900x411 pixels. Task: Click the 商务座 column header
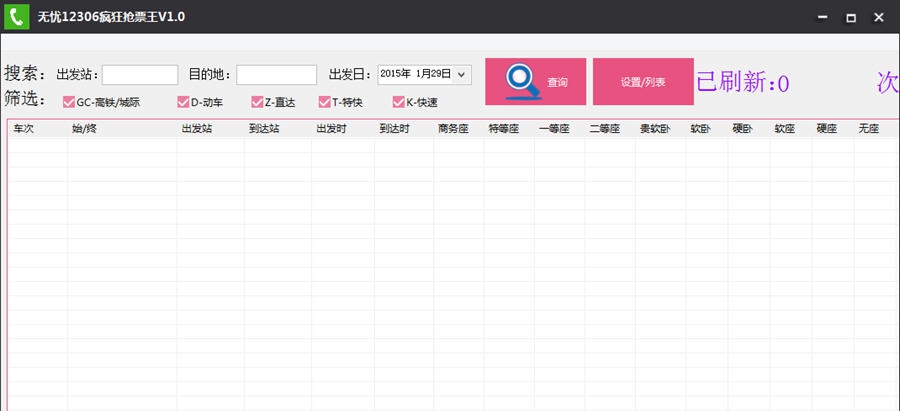coord(453,129)
